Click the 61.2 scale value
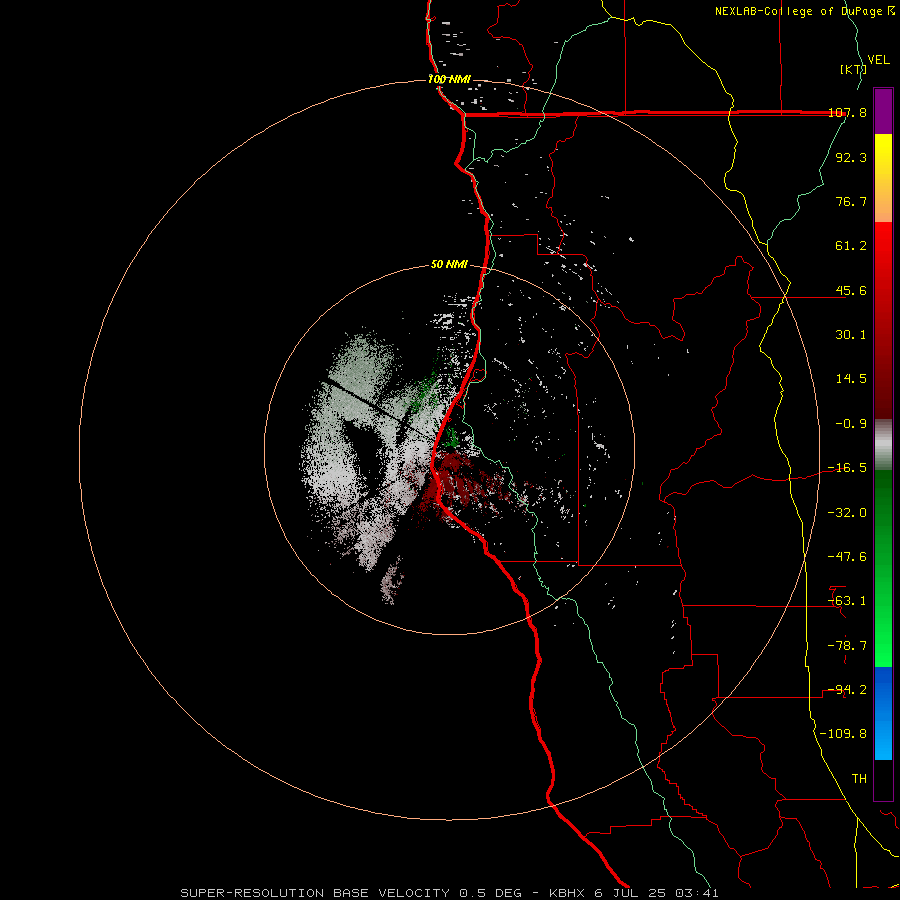Viewport: 900px width, 900px height. [851, 246]
